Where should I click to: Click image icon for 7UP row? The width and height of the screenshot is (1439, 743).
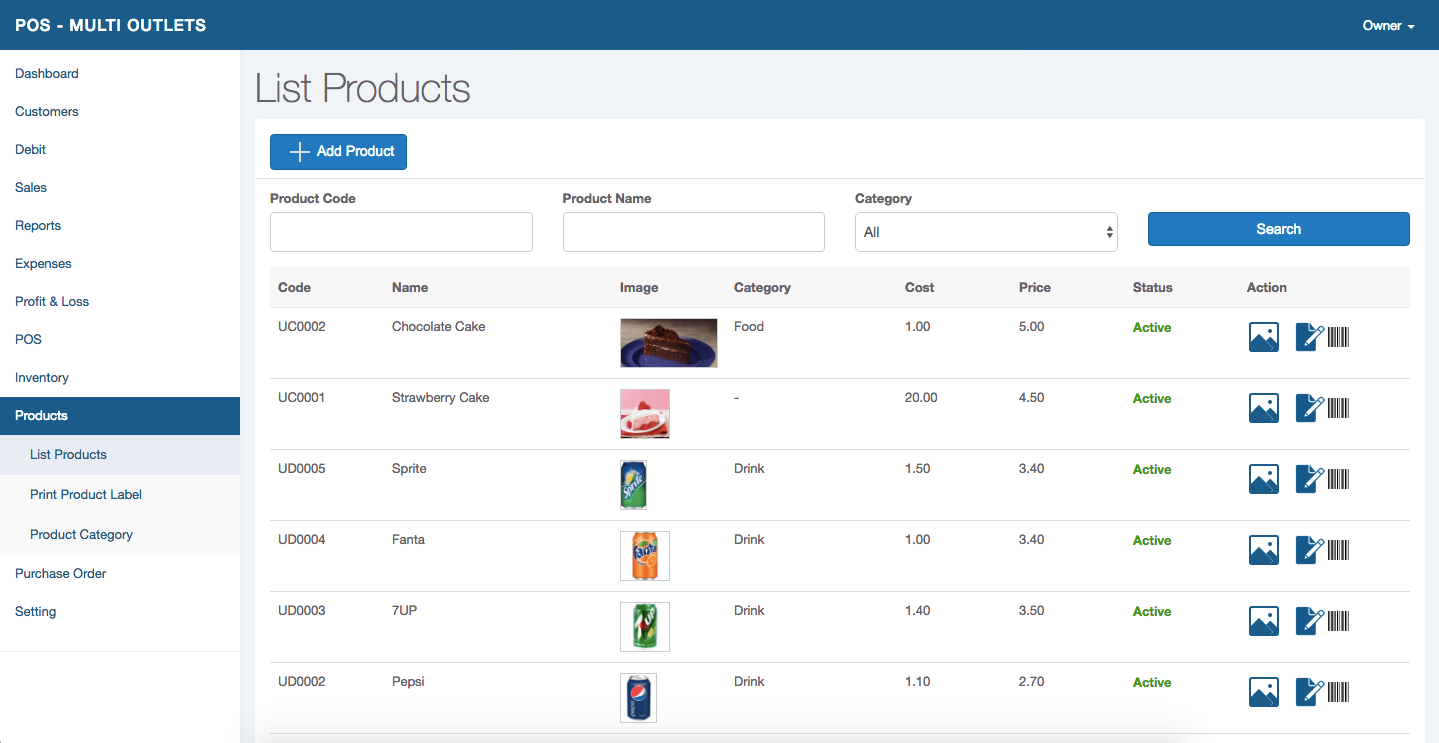coord(1264,621)
